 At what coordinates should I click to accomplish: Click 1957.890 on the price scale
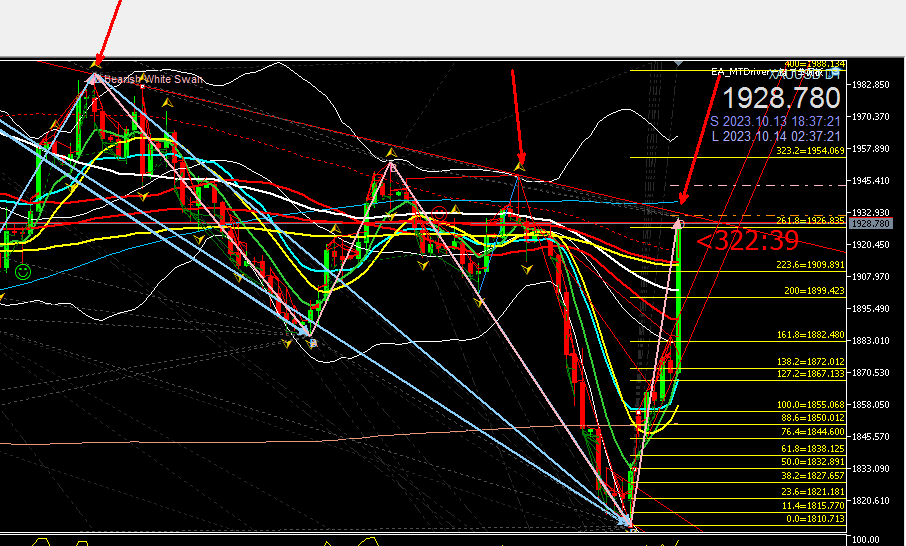871,148
